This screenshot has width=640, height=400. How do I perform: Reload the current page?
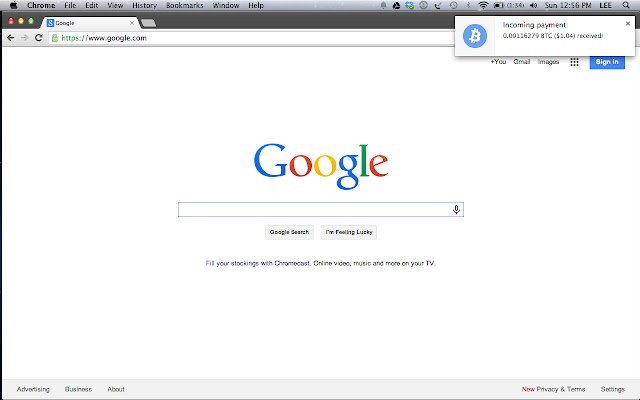[x=38, y=38]
